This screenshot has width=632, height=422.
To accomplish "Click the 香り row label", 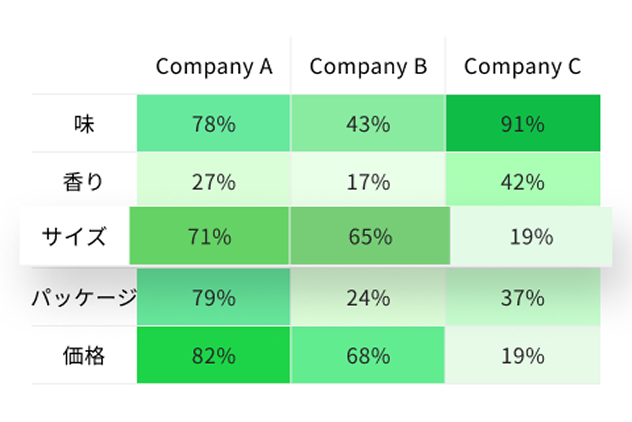I will click(84, 182).
